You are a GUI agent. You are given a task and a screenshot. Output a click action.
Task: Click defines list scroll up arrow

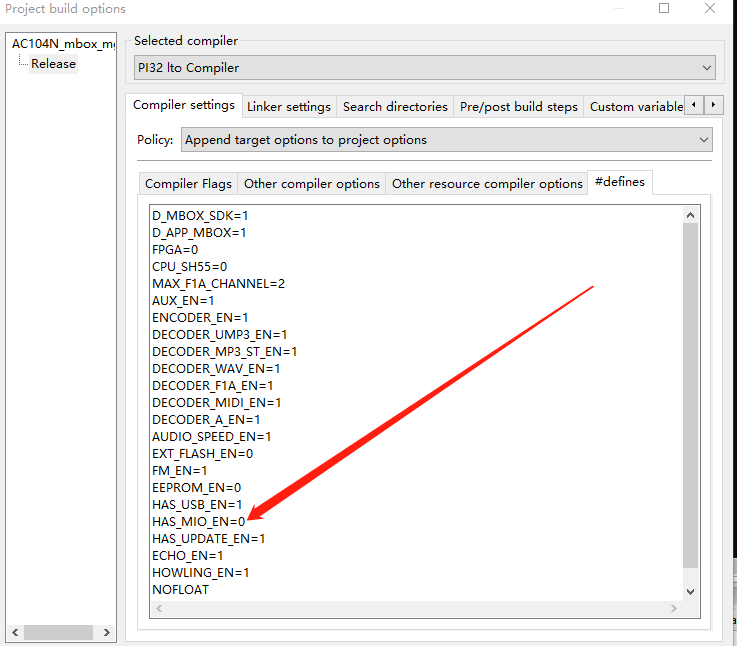690,215
